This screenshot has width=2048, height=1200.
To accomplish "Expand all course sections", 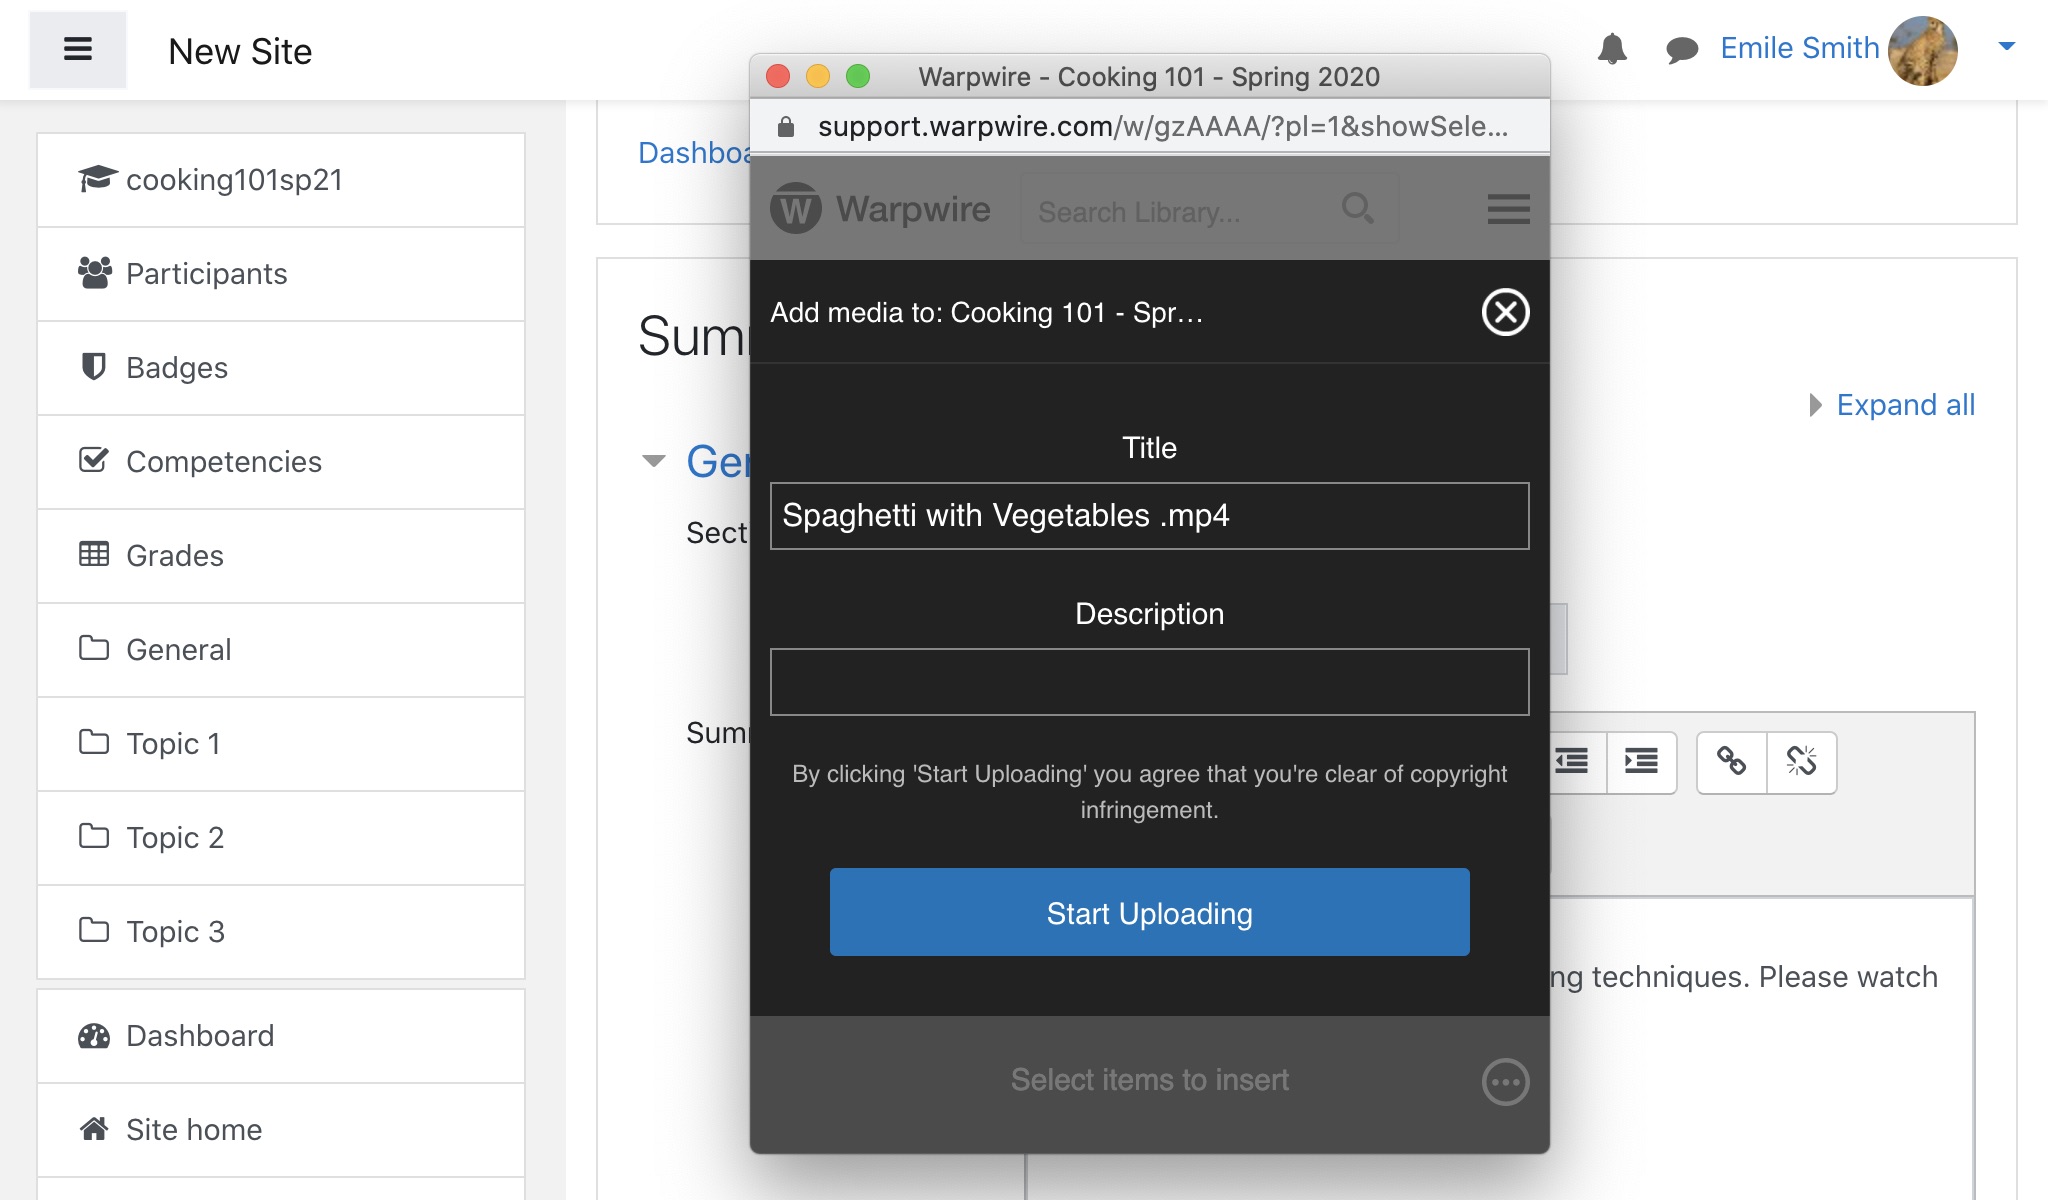I will click(x=1904, y=405).
